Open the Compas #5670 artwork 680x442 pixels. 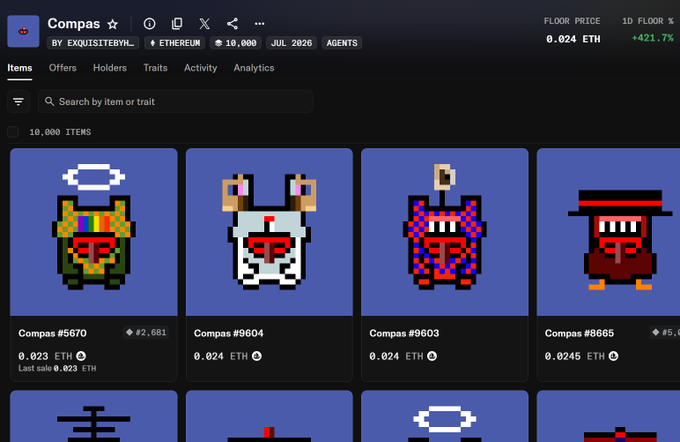pyautogui.click(x=94, y=232)
